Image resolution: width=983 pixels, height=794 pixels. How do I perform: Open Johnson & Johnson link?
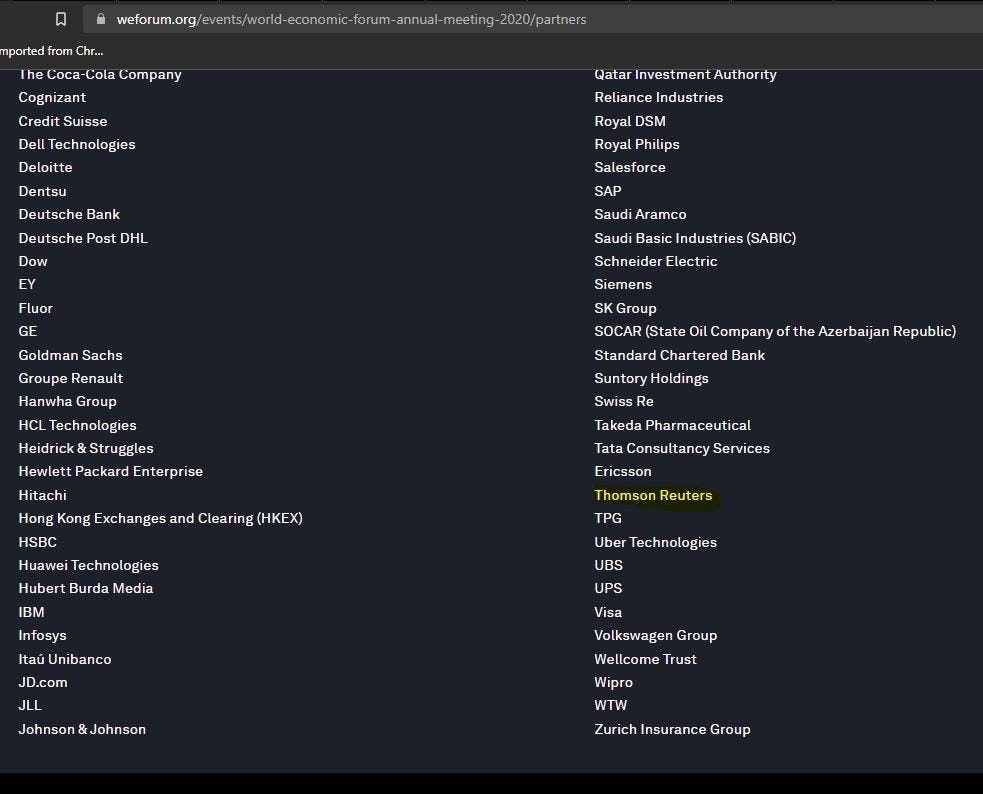(x=82, y=729)
